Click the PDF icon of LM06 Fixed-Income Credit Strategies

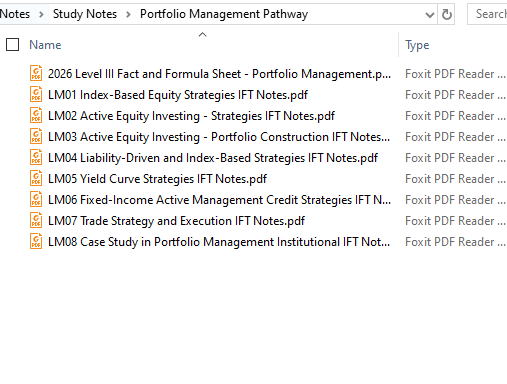coord(36,200)
